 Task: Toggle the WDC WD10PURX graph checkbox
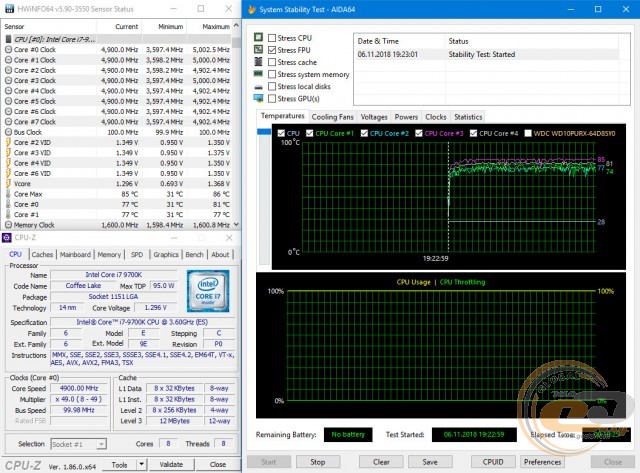(528, 133)
